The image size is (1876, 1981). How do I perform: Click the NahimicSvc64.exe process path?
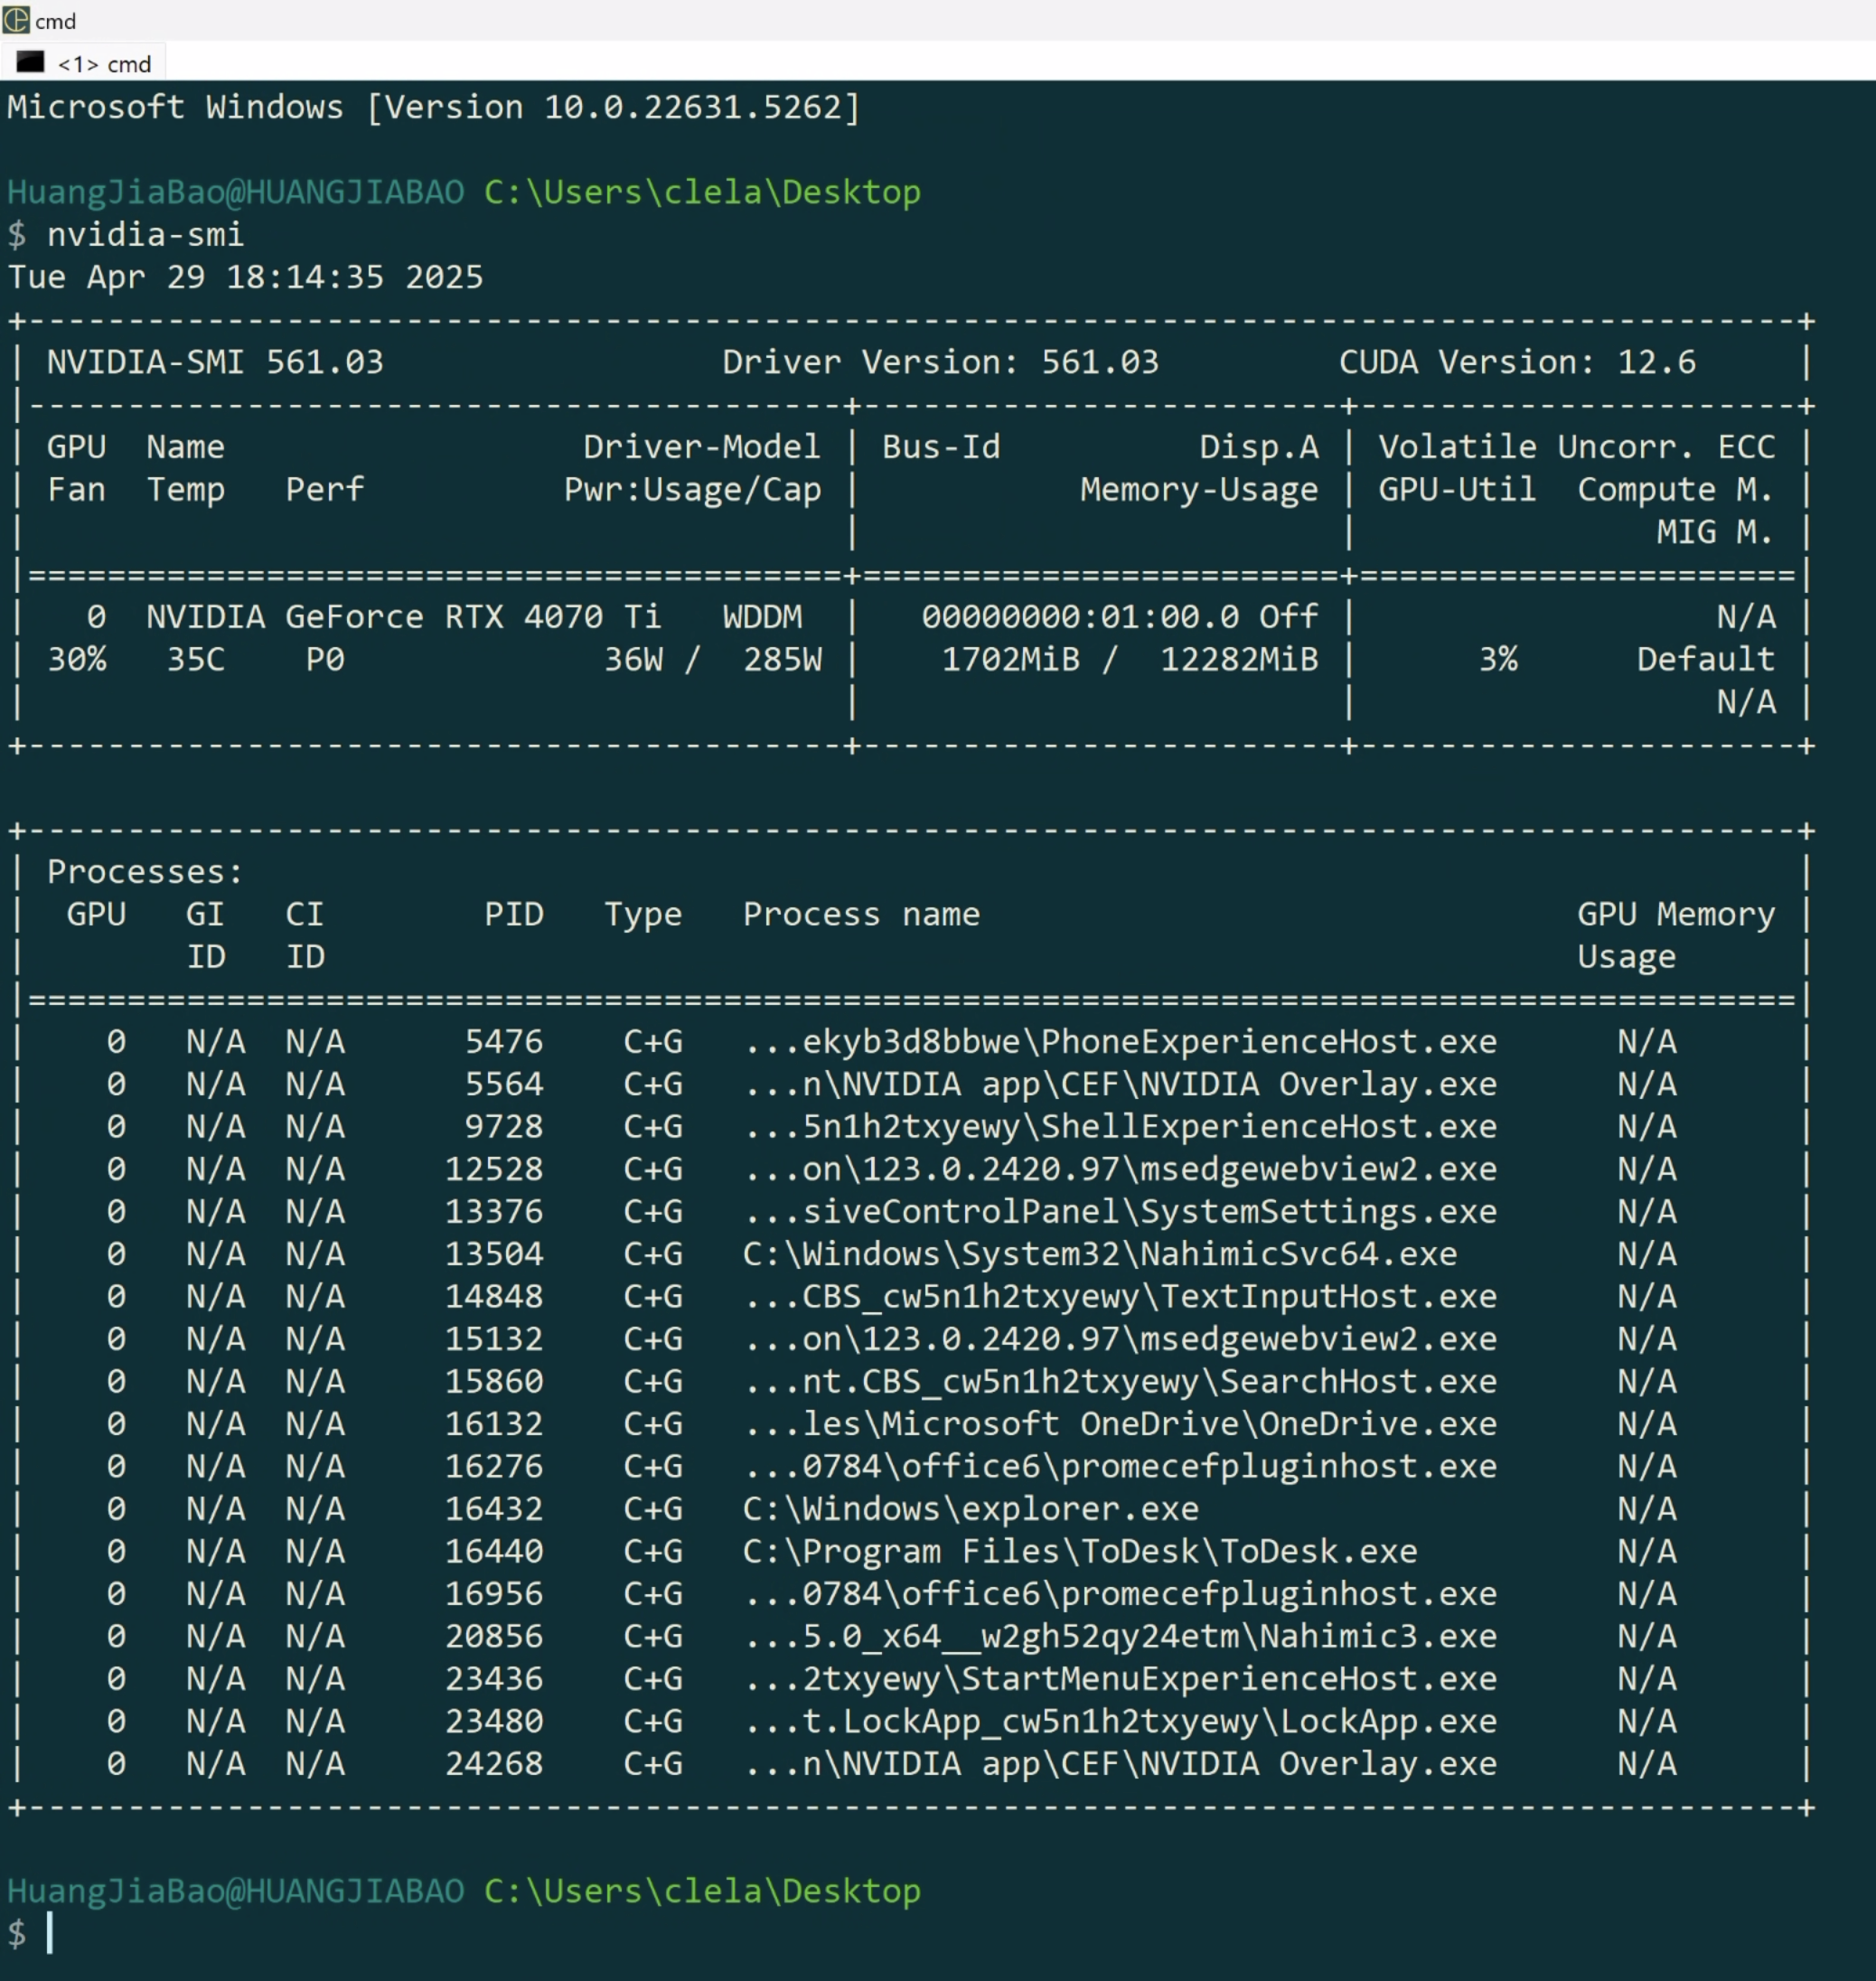(x=1100, y=1254)
